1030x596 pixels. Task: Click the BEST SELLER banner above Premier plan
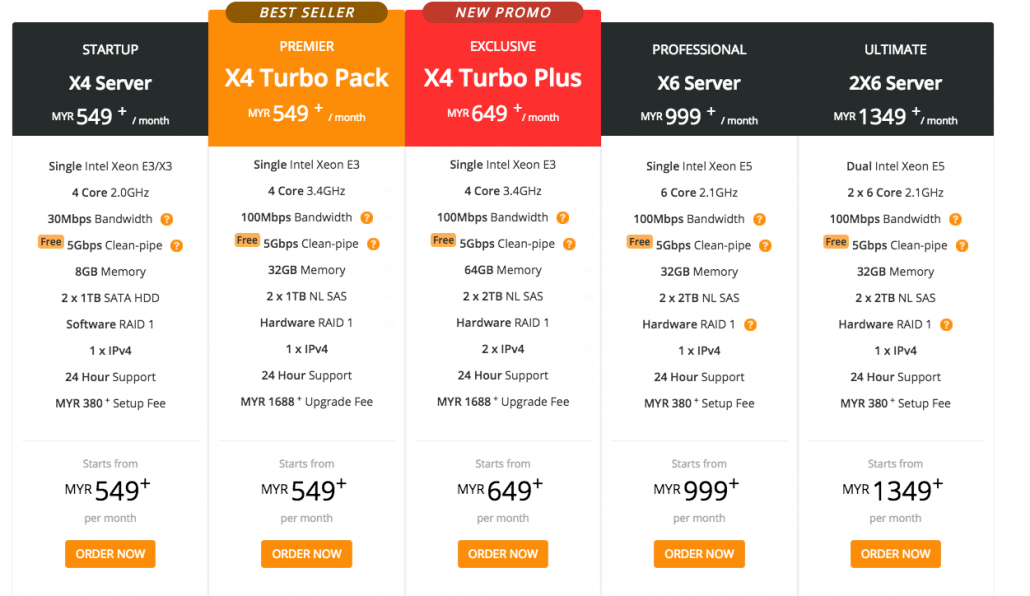point(306,12)
